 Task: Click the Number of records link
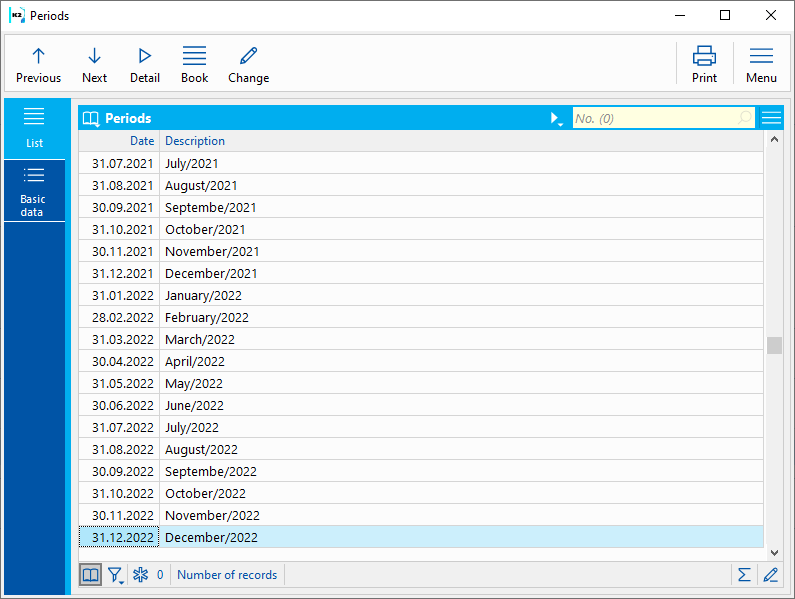click(227, 575)
